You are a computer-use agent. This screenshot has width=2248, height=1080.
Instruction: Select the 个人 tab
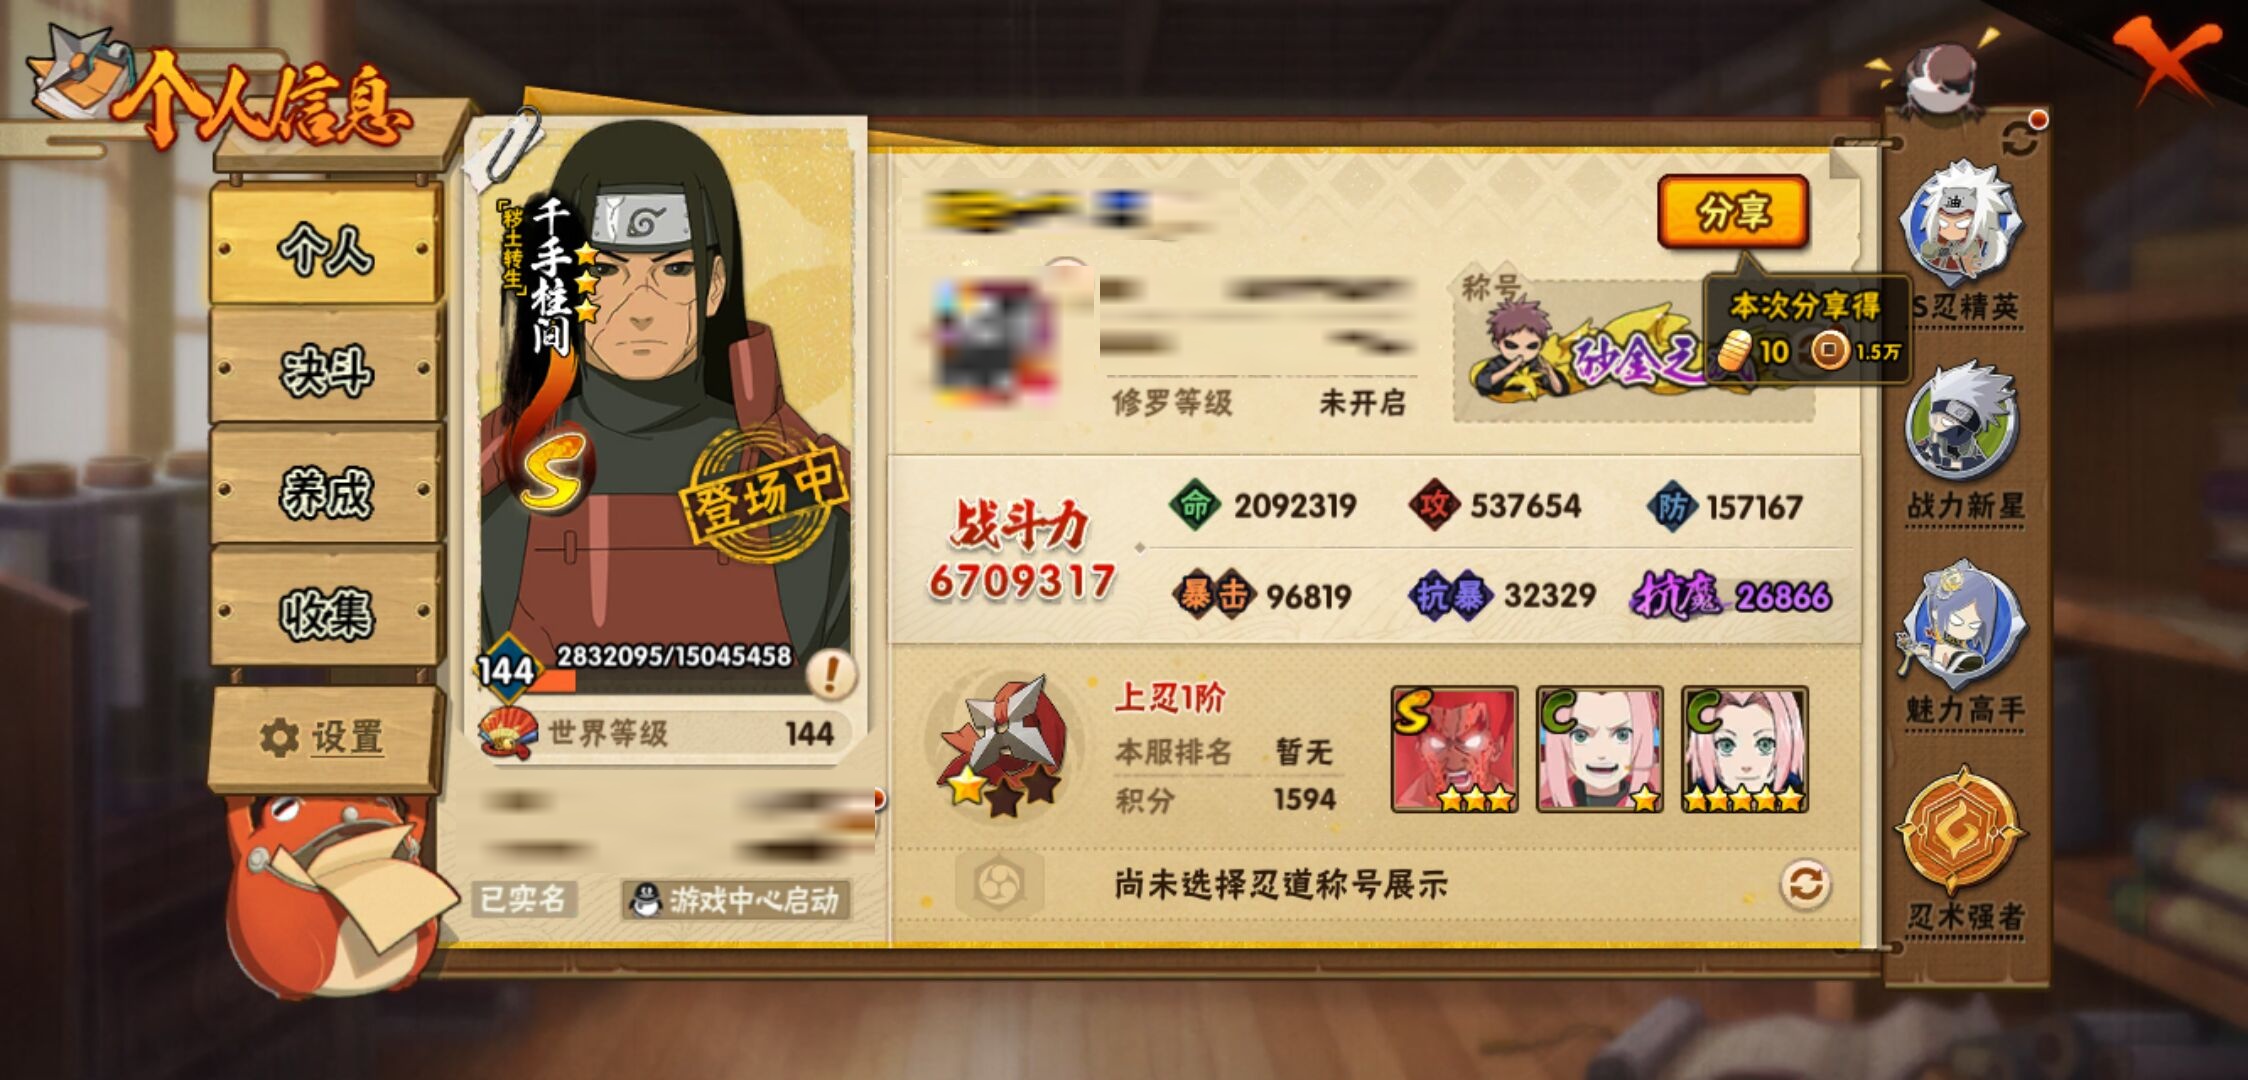[326, 246]
